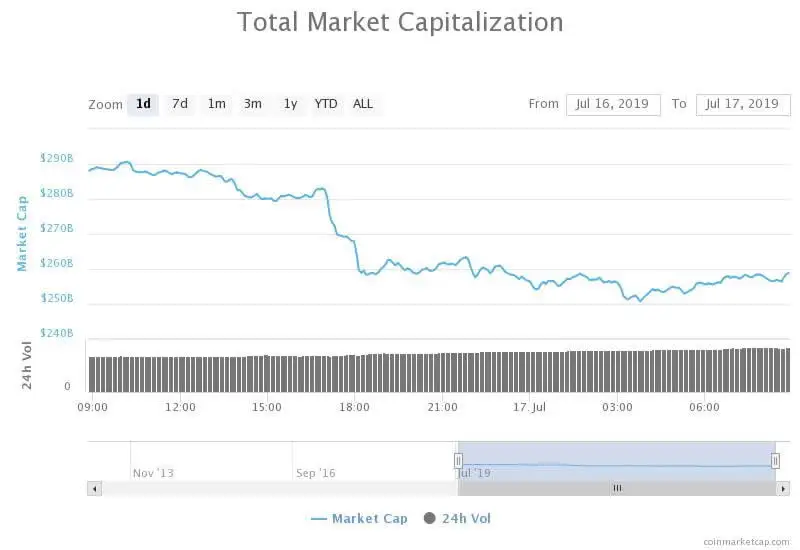Click the scrollbar left arrow
Screen dimensions: 800x550
[x=95, y=488]
